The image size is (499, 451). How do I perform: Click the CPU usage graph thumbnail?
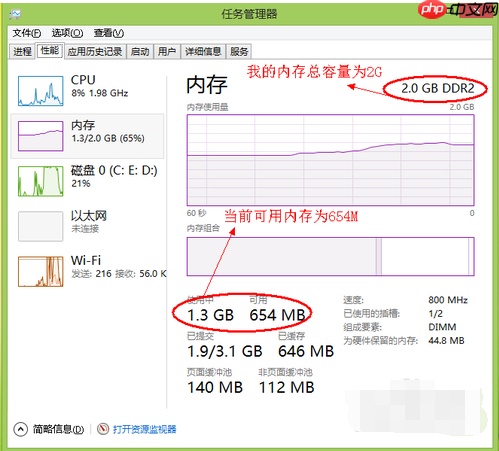tap(41, 91)
